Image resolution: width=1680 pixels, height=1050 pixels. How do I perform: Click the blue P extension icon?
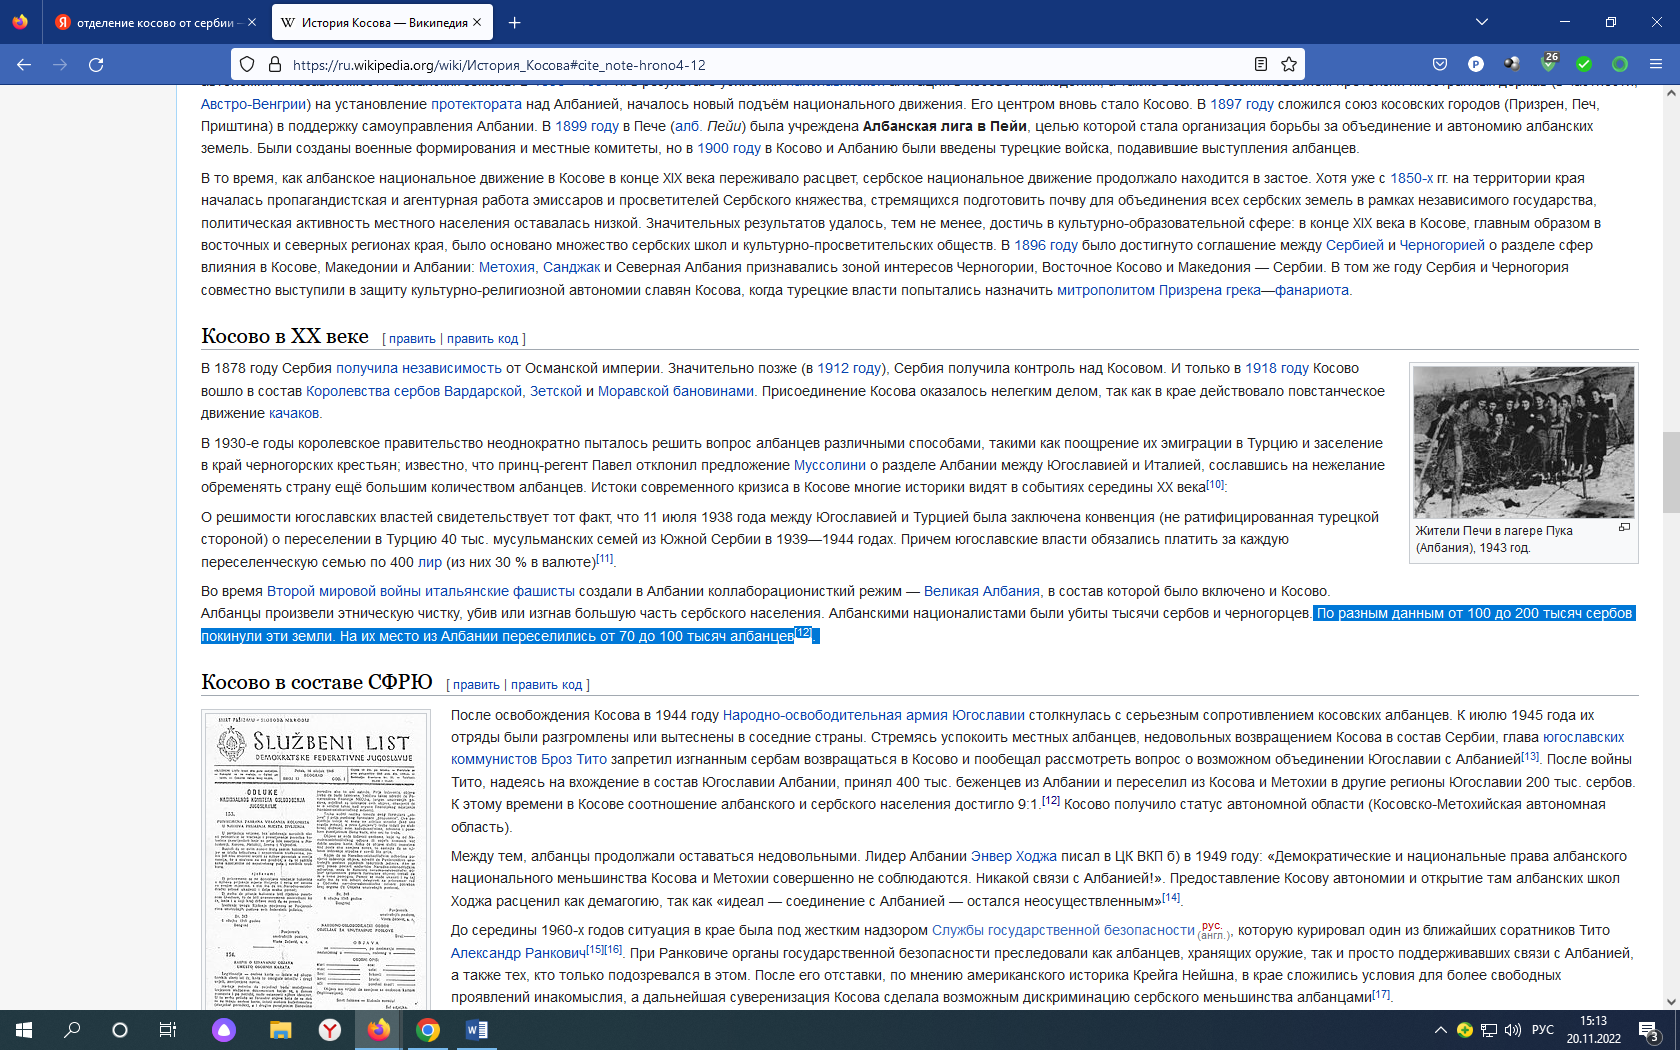pyautogui.click(x=1476, y=64)
